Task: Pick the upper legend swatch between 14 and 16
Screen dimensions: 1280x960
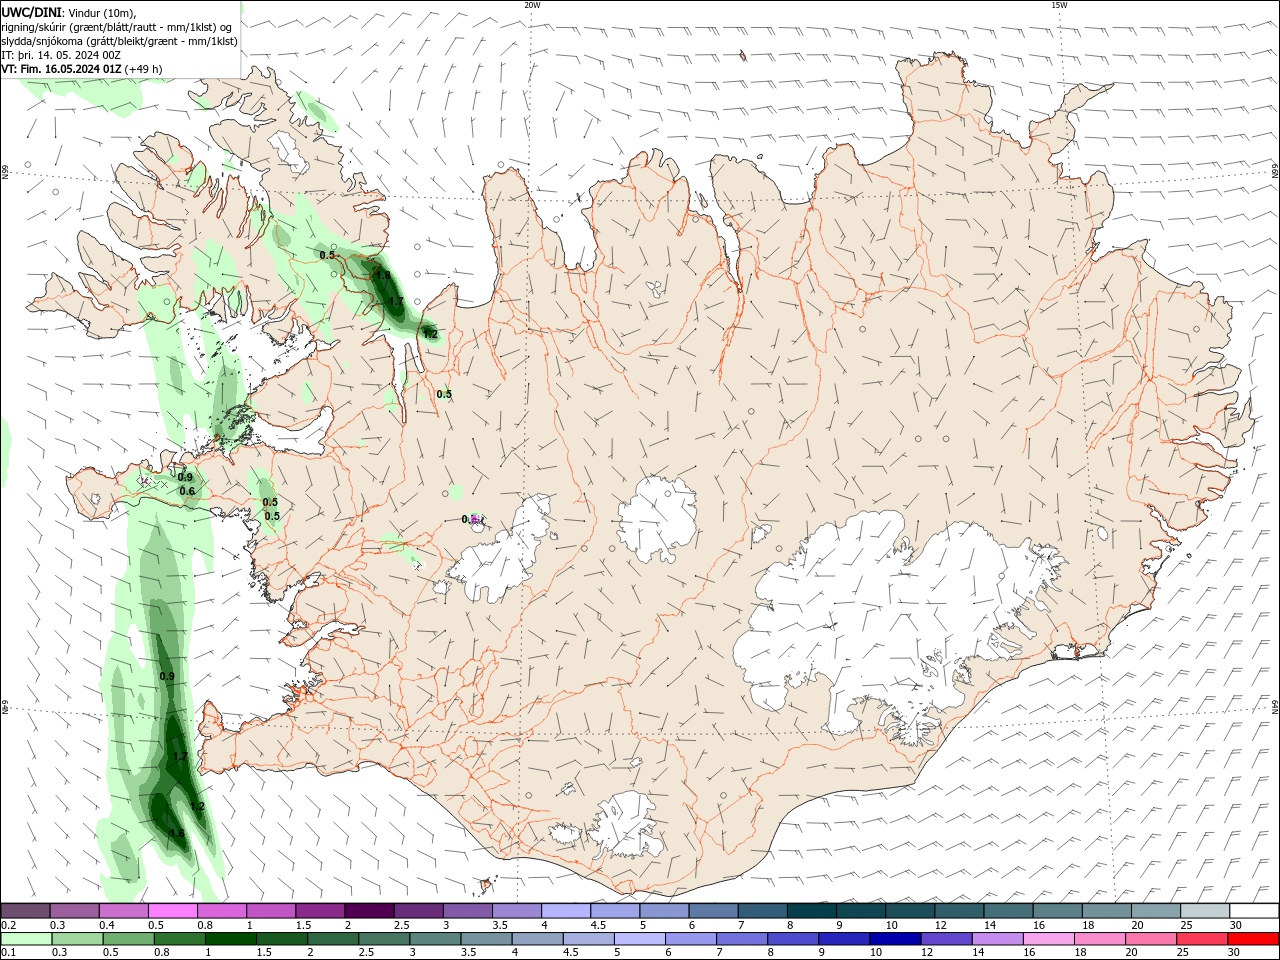Action: [1009, 911]
